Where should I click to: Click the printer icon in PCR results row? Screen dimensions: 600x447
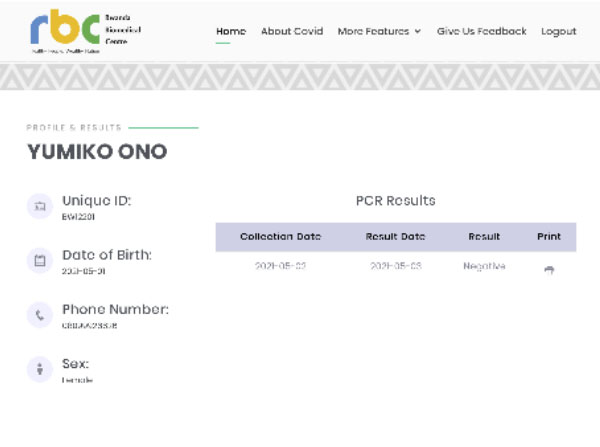pos(549,270)
